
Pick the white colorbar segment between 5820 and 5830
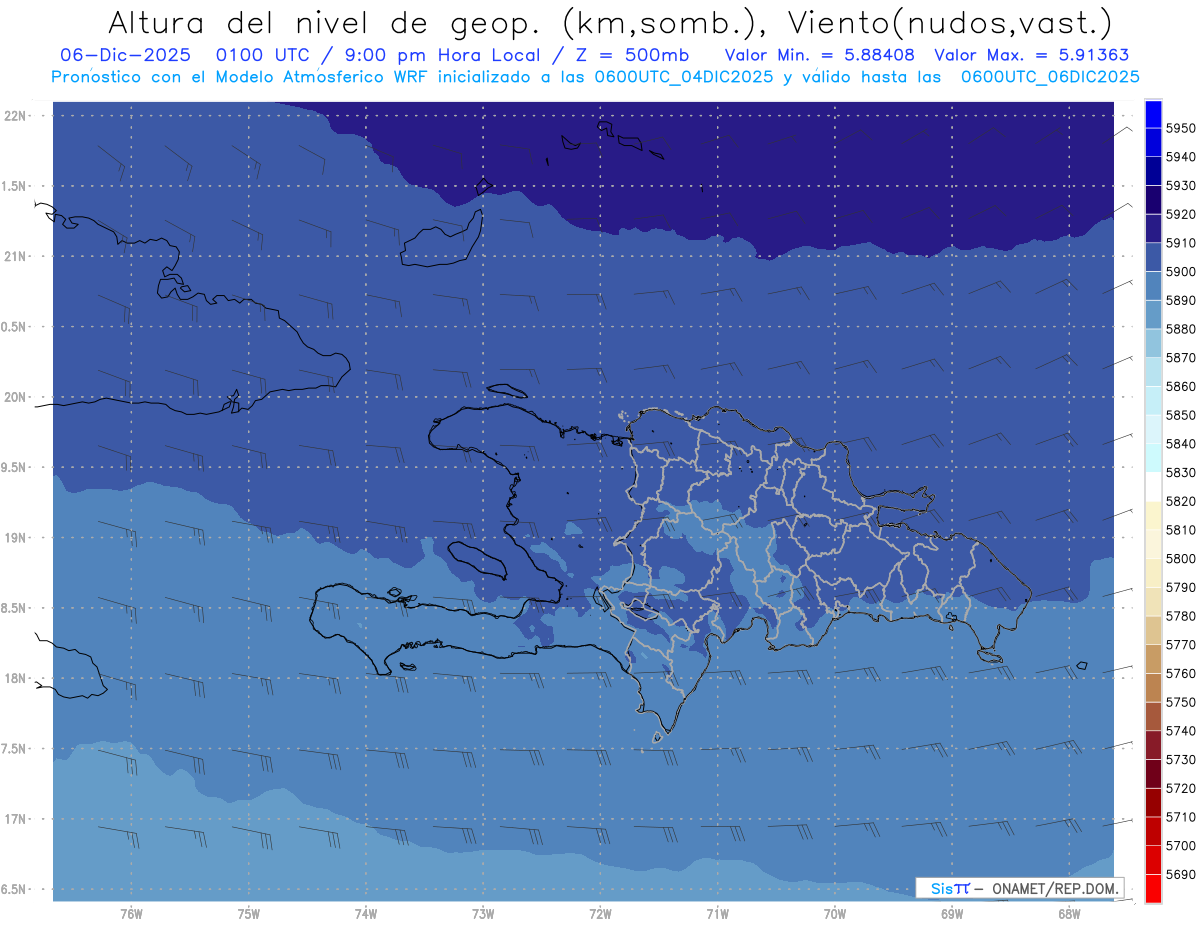[1153, 486]
